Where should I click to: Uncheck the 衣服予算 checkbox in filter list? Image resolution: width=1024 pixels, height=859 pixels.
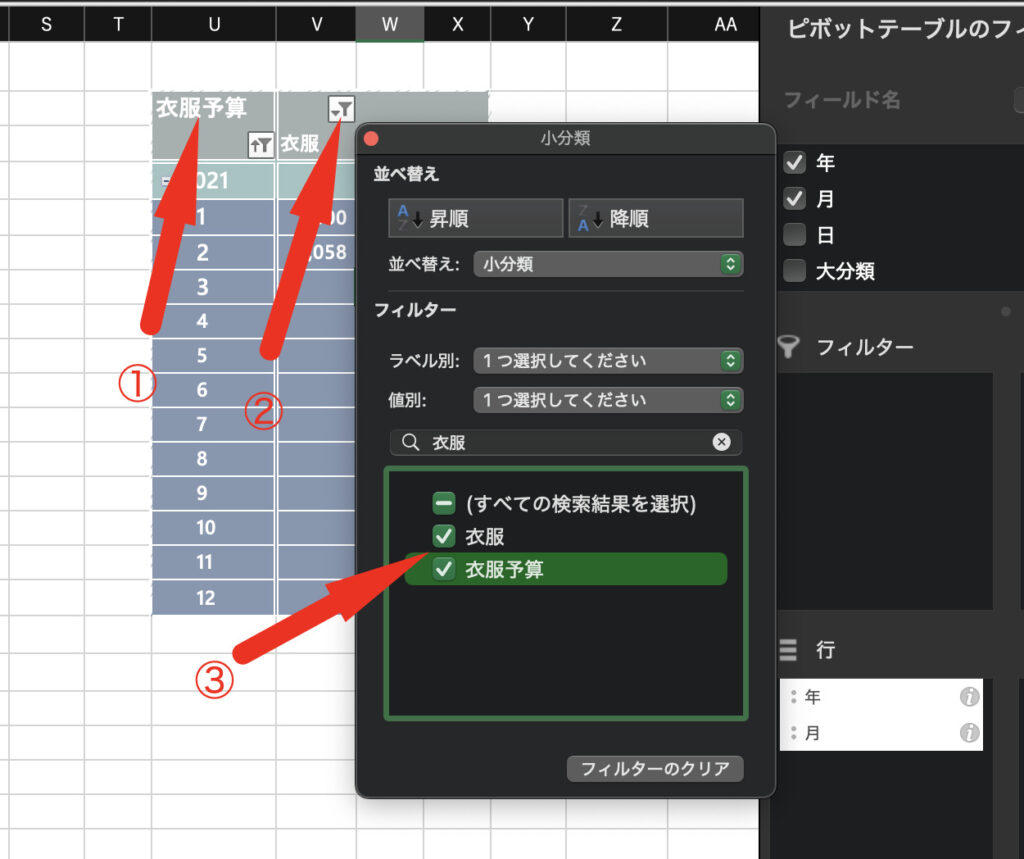[444, 570]
